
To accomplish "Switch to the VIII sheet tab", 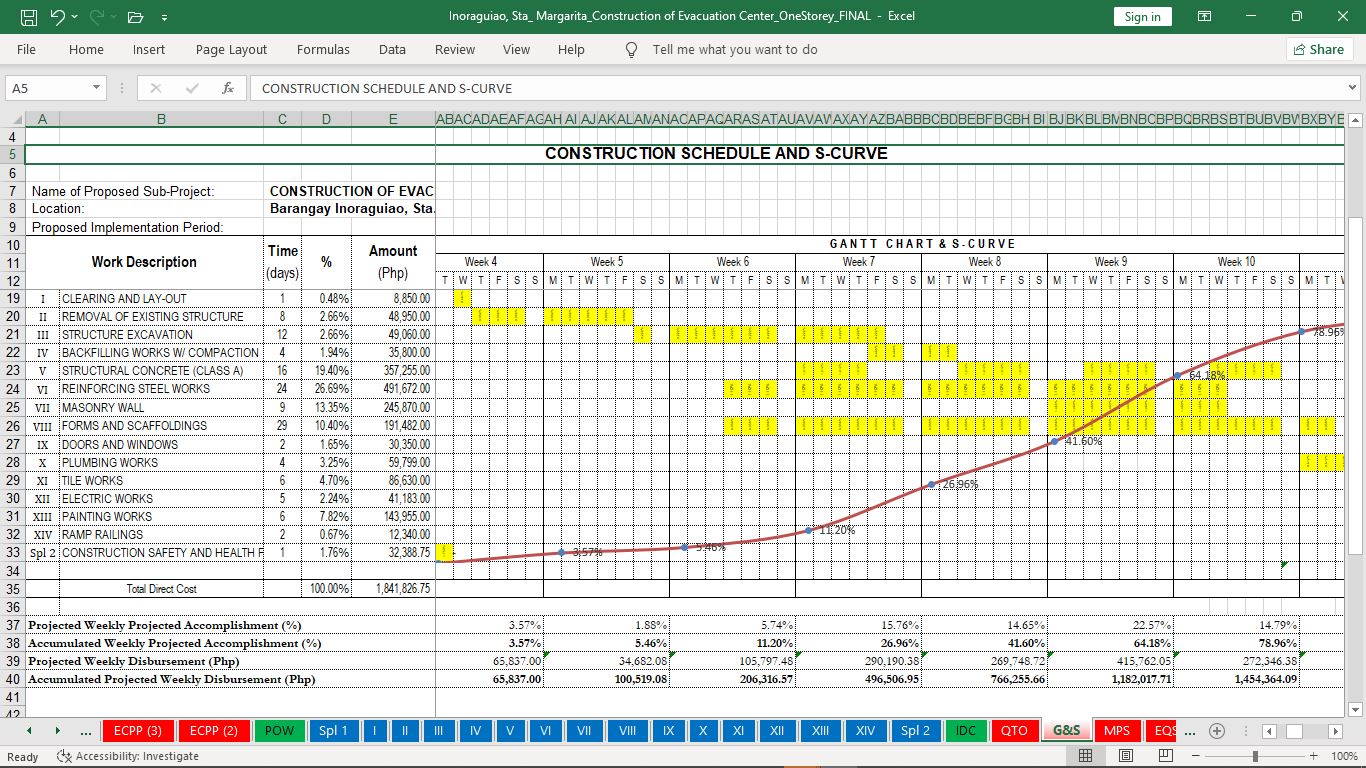I will 627,731.
